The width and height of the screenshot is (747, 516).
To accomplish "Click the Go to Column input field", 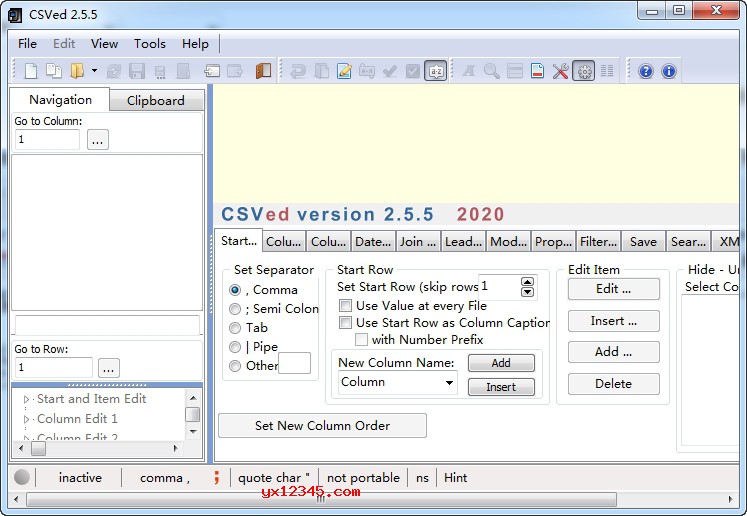I will point(47,140).
